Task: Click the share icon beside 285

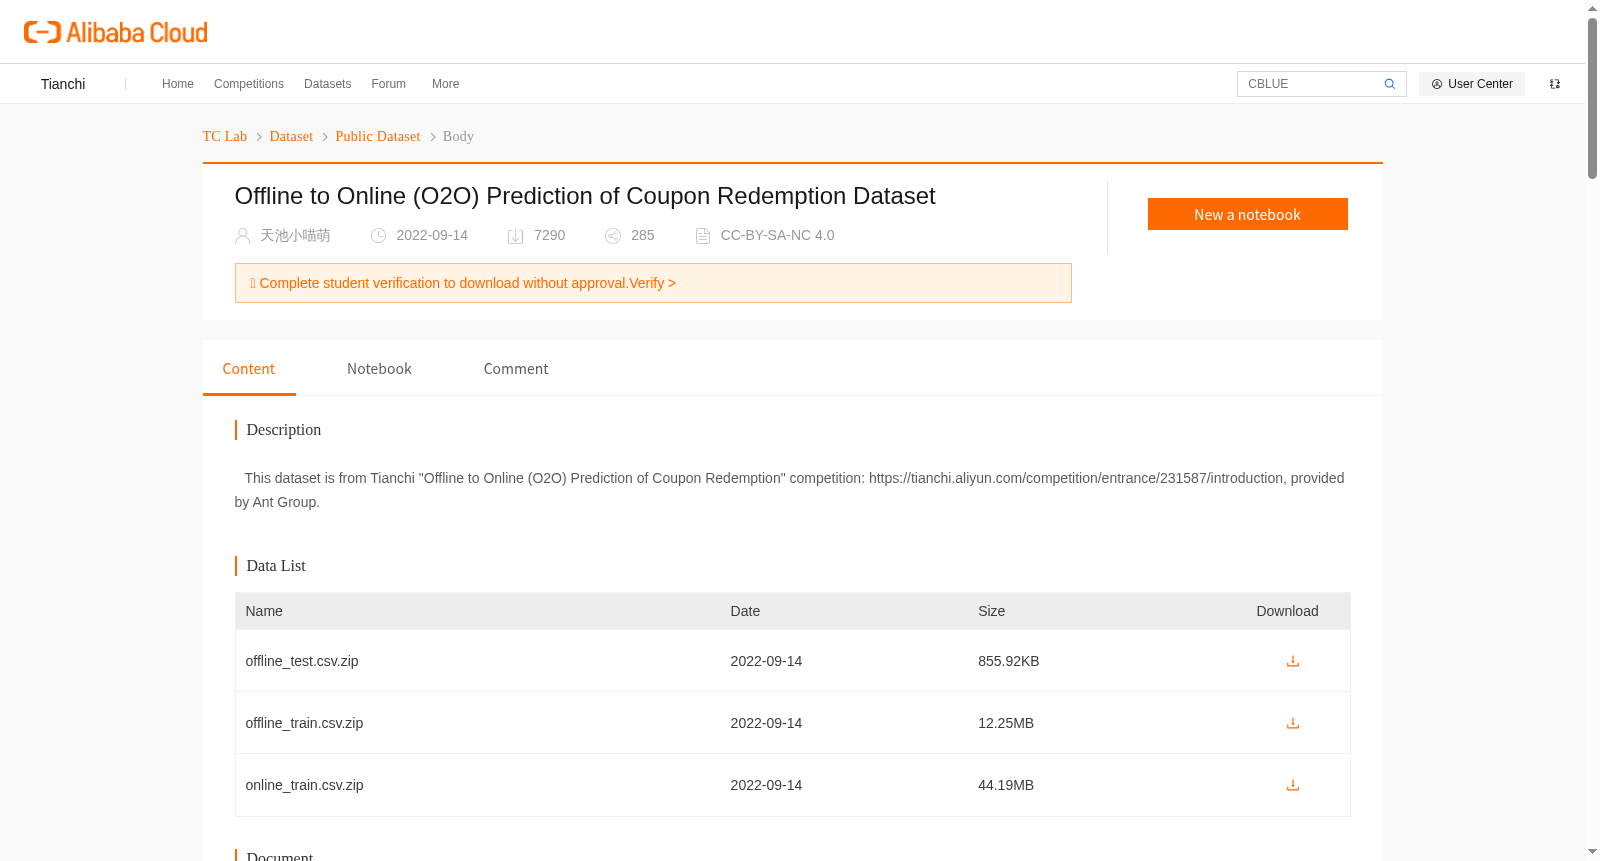Action: click(x=613, y=236)
